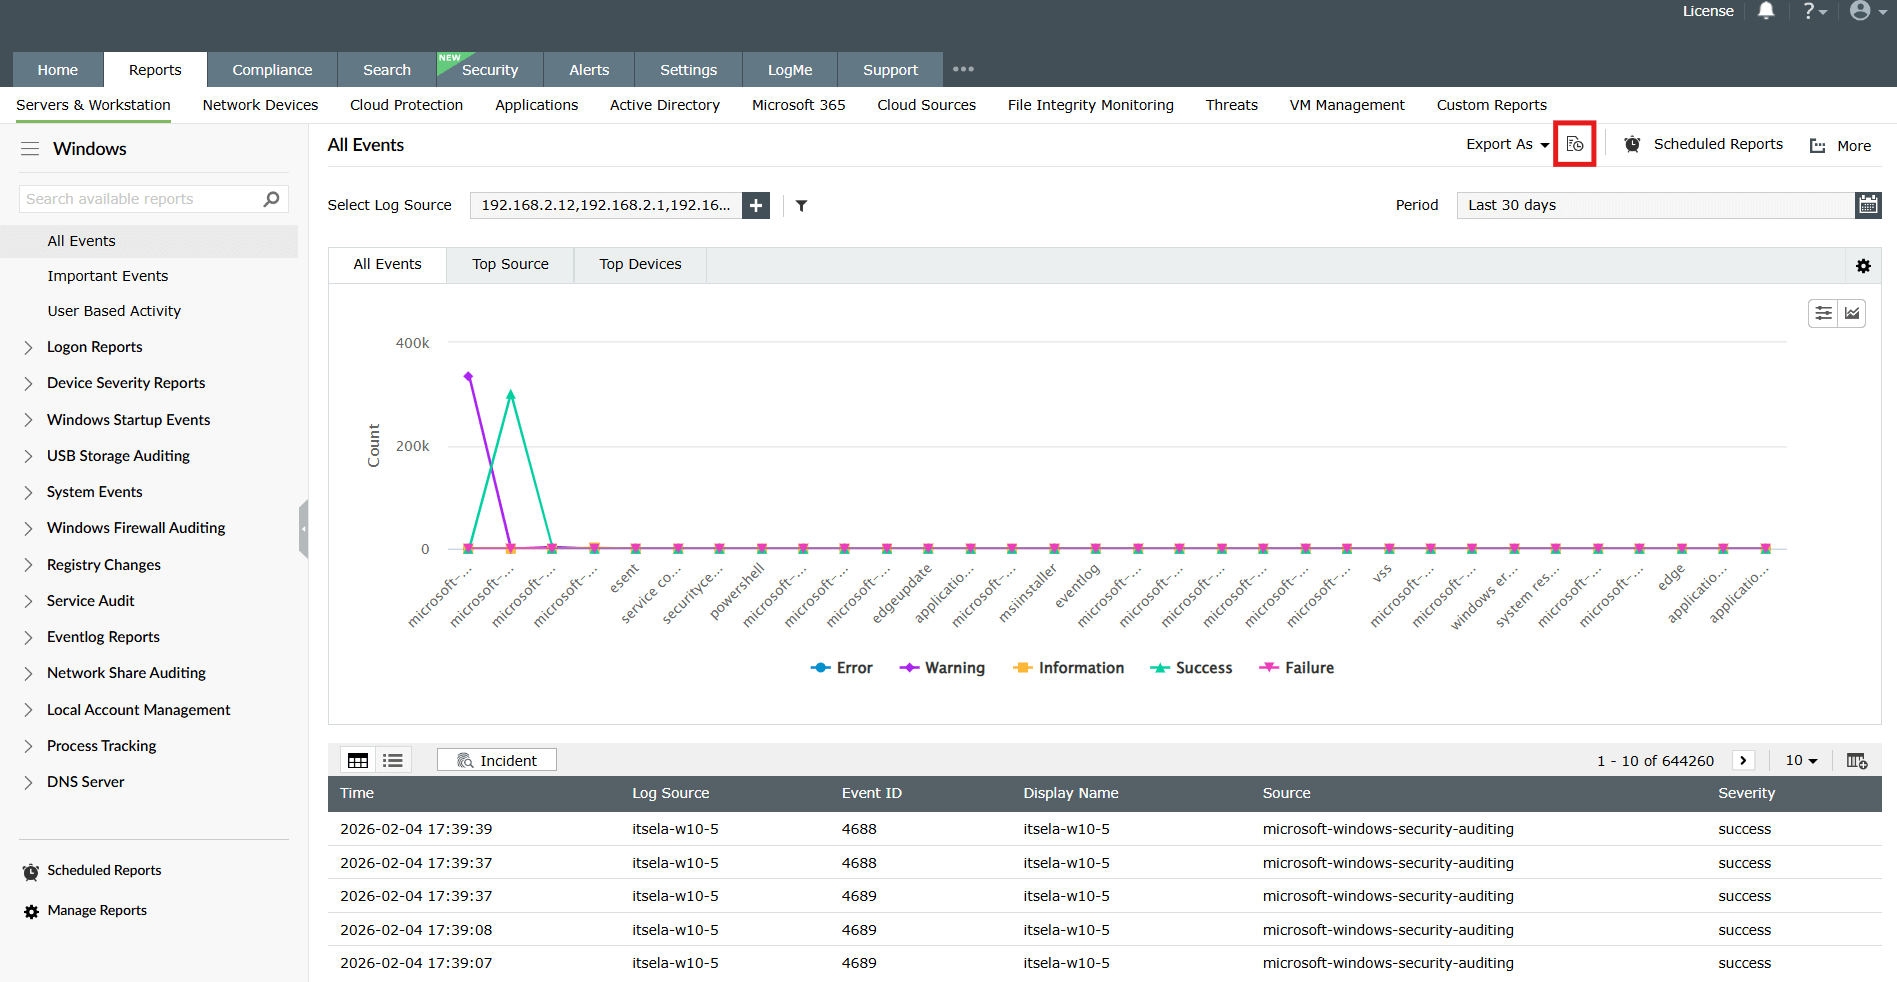Expand Windows Firewall Auditing node
The image size is (1897, 982).
tap(28, 529)
